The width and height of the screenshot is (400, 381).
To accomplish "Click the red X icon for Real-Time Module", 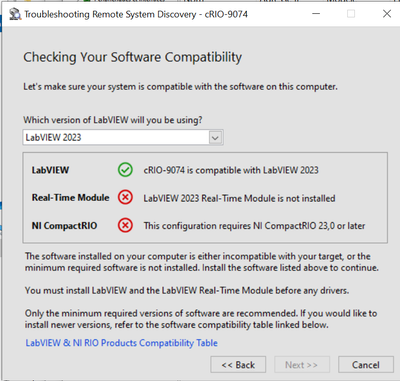I will (x=125, y=198).
